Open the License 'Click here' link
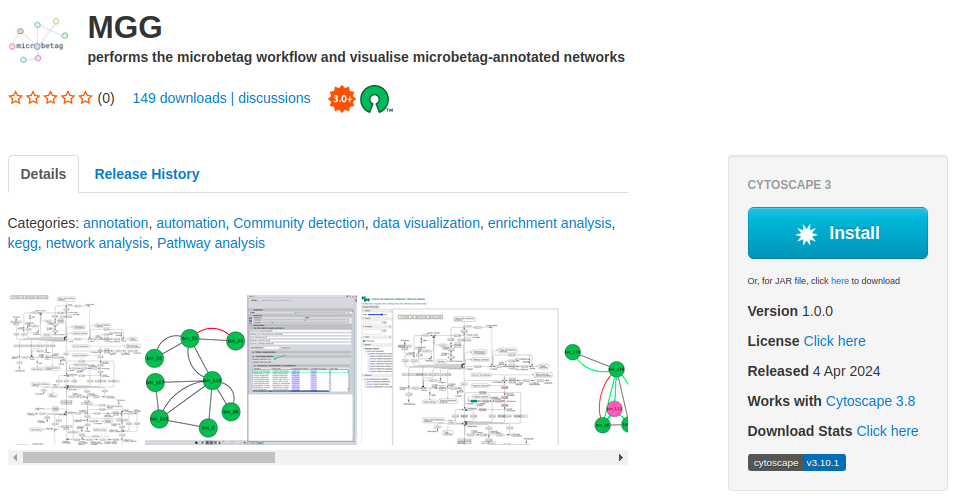 point(834,341)
